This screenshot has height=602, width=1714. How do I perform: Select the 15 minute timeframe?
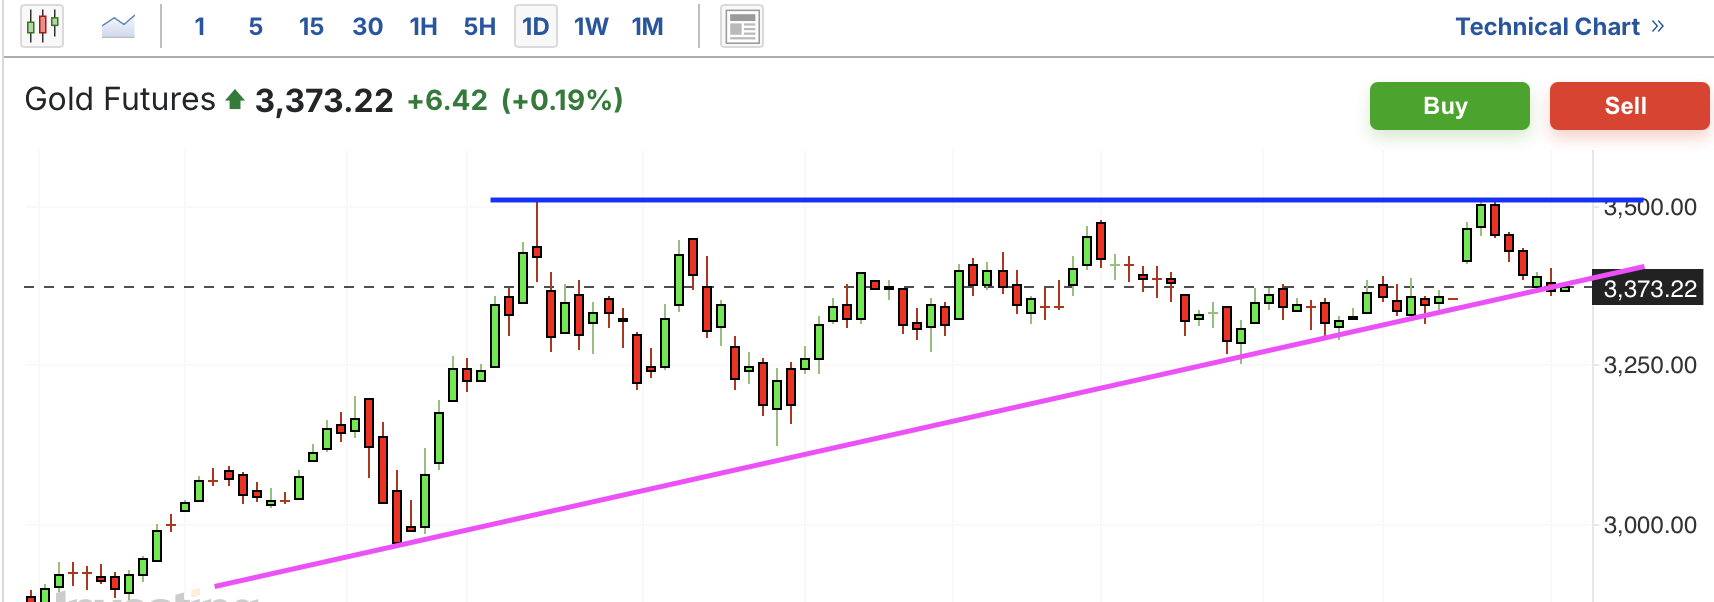[311, 26]
